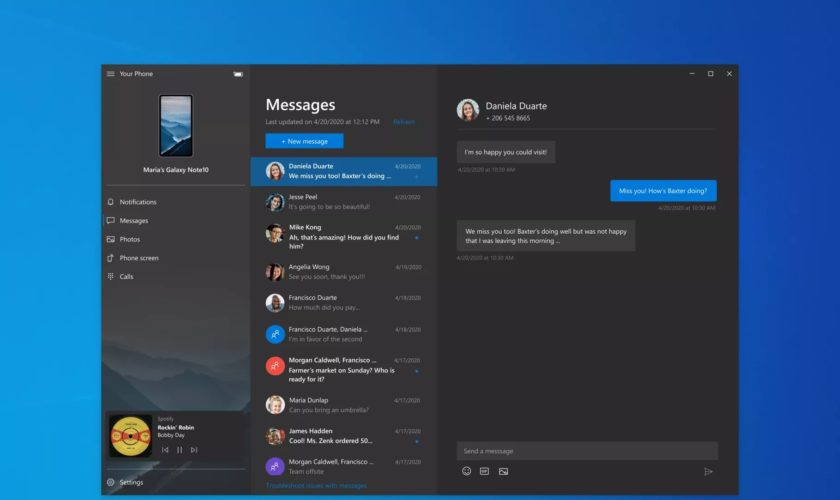Click the Galaxy Note10 phone thumbnail
Screen dimensions: 840x500
coord(175,127)
